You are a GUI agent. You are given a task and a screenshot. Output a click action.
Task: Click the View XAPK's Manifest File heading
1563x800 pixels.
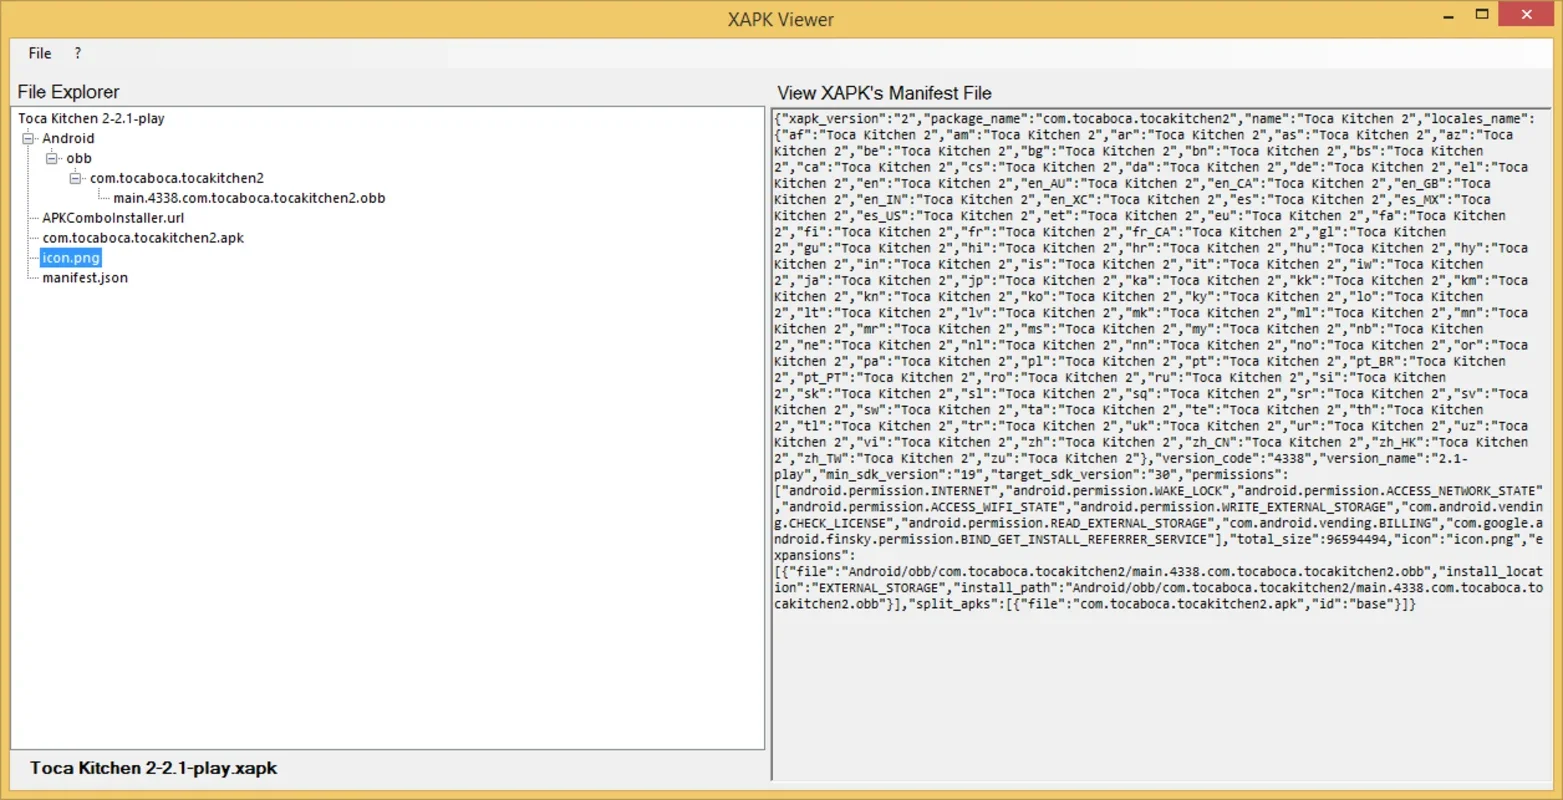pyautogui.click(x=884, y=93)
